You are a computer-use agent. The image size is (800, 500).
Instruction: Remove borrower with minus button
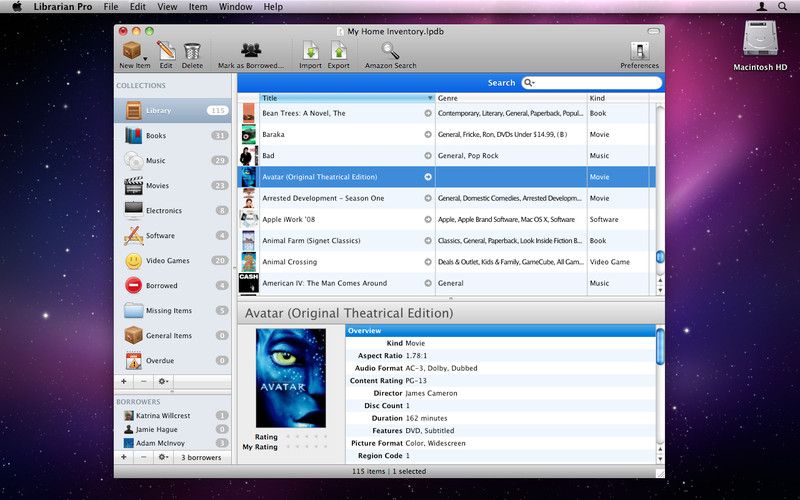coord(143,457)
